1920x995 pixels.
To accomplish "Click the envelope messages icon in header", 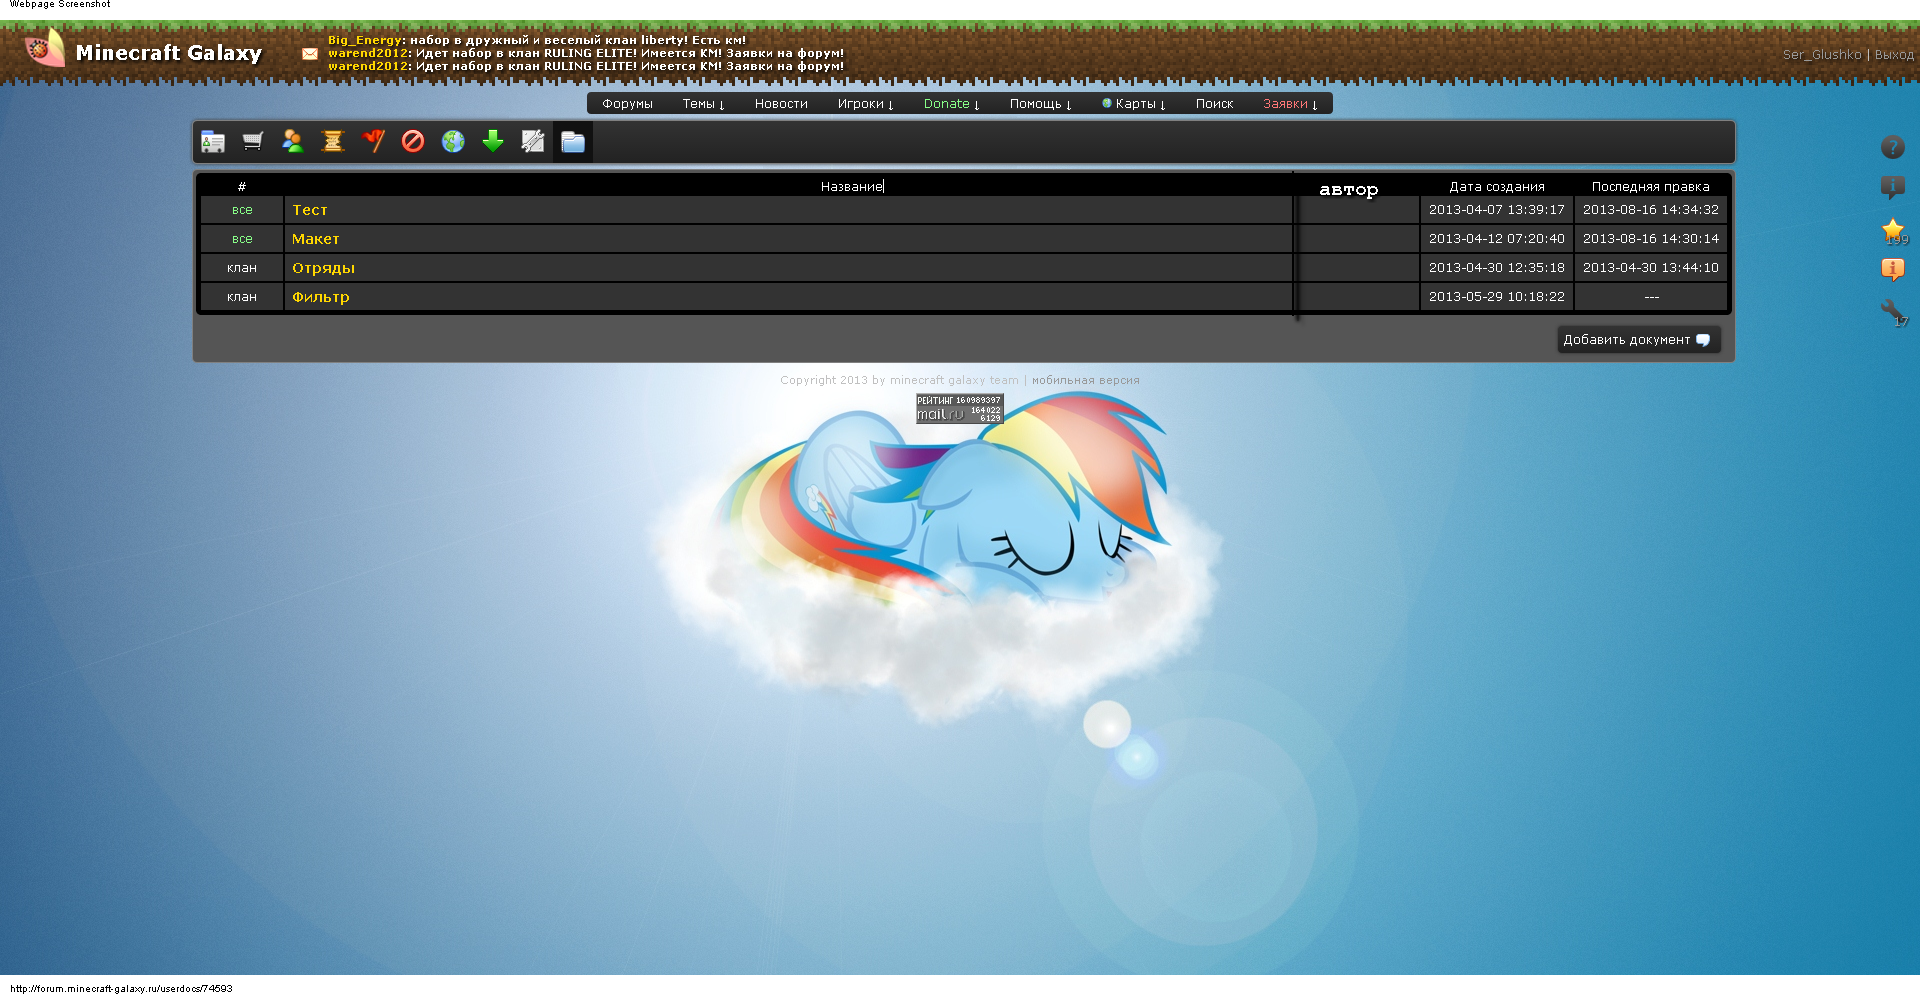I will (x=310, y=54).
